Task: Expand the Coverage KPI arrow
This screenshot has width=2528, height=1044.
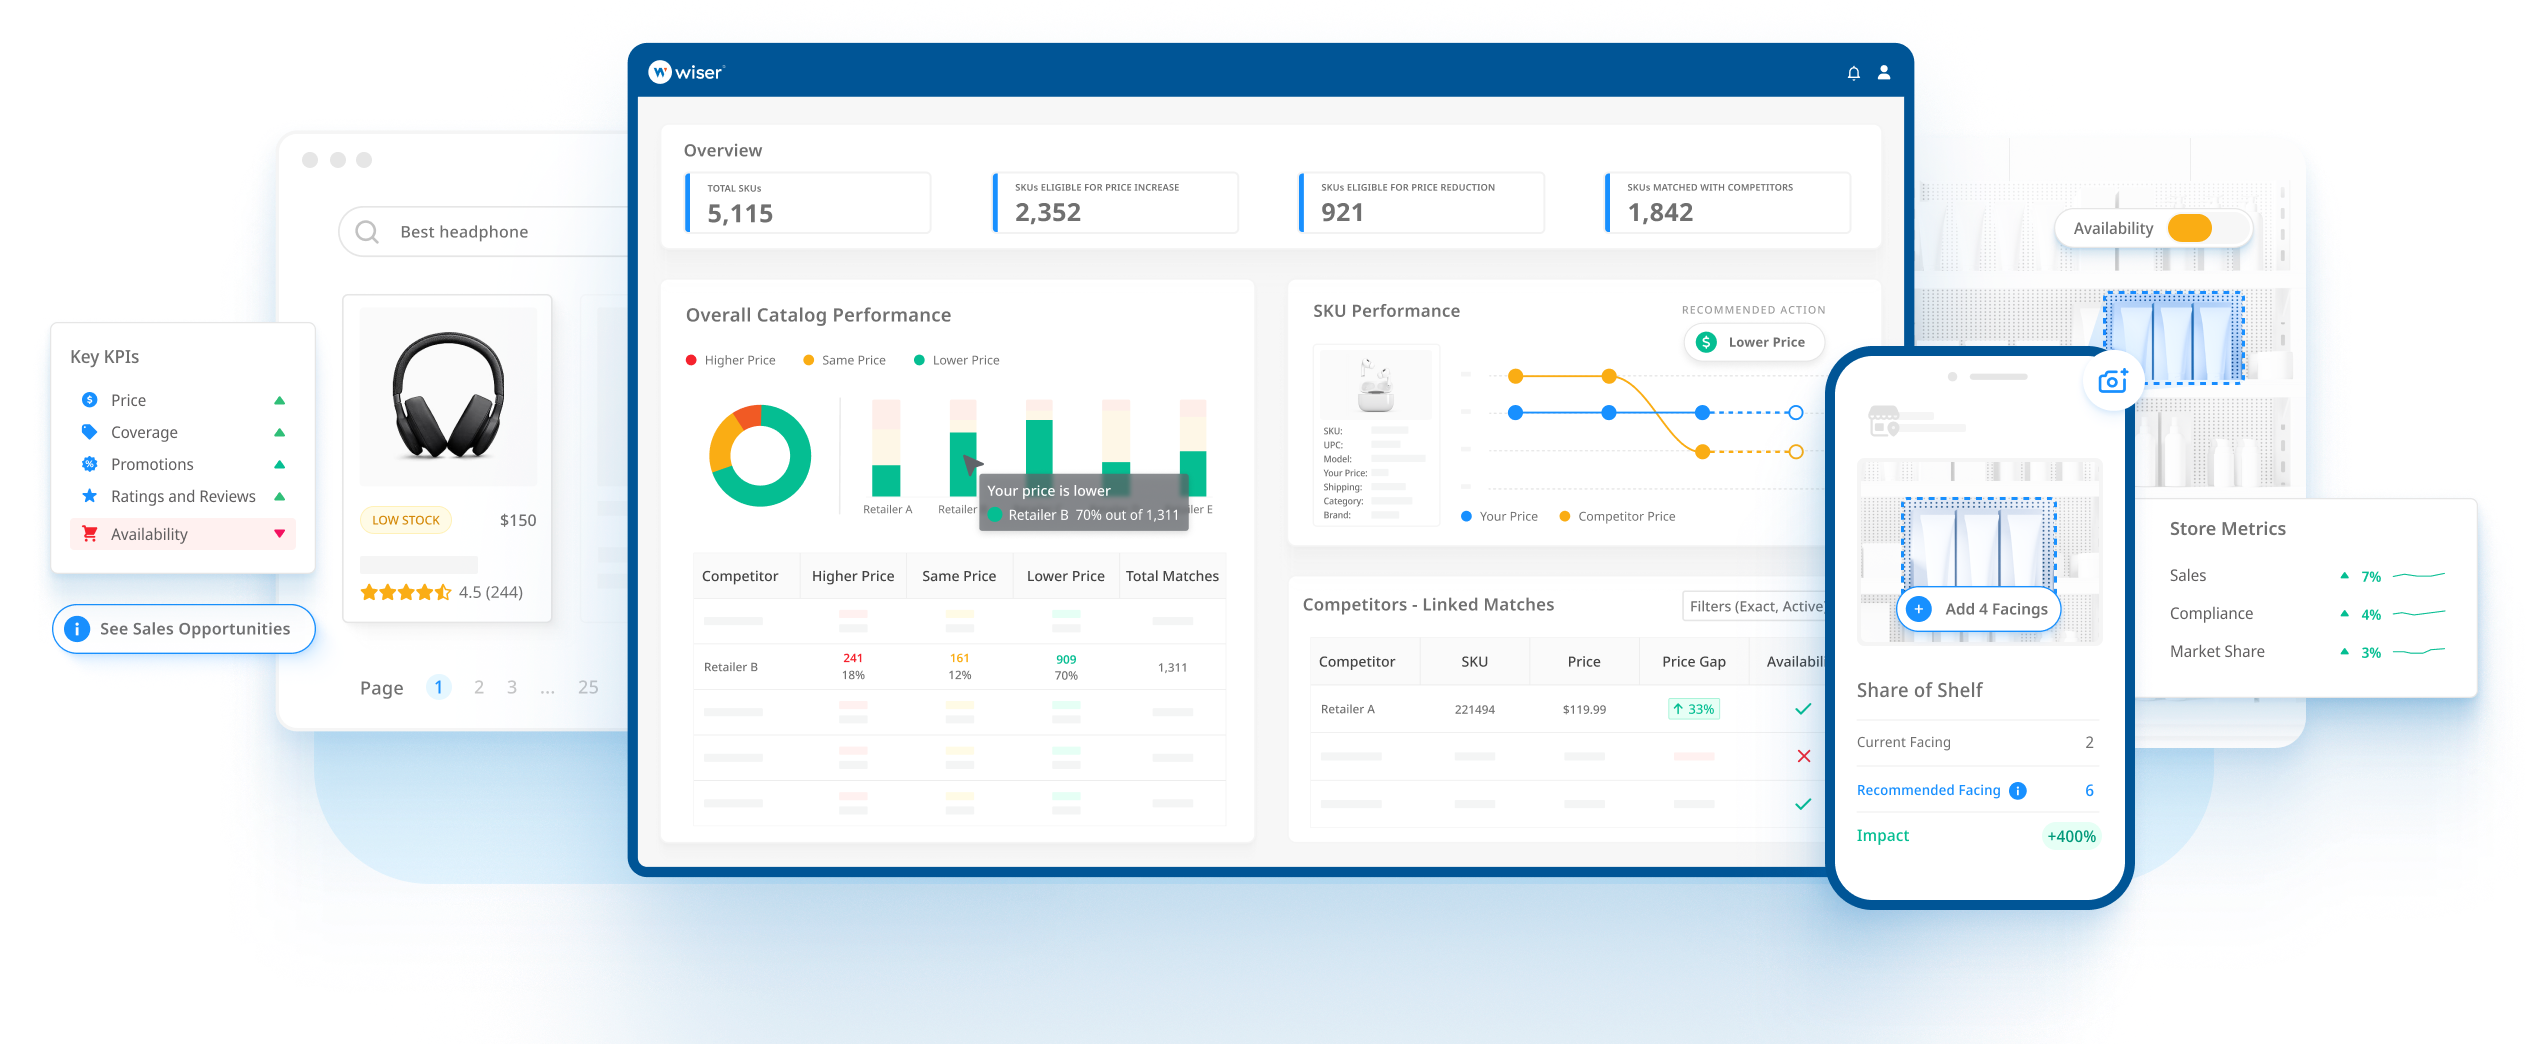Action: point(280,432)
